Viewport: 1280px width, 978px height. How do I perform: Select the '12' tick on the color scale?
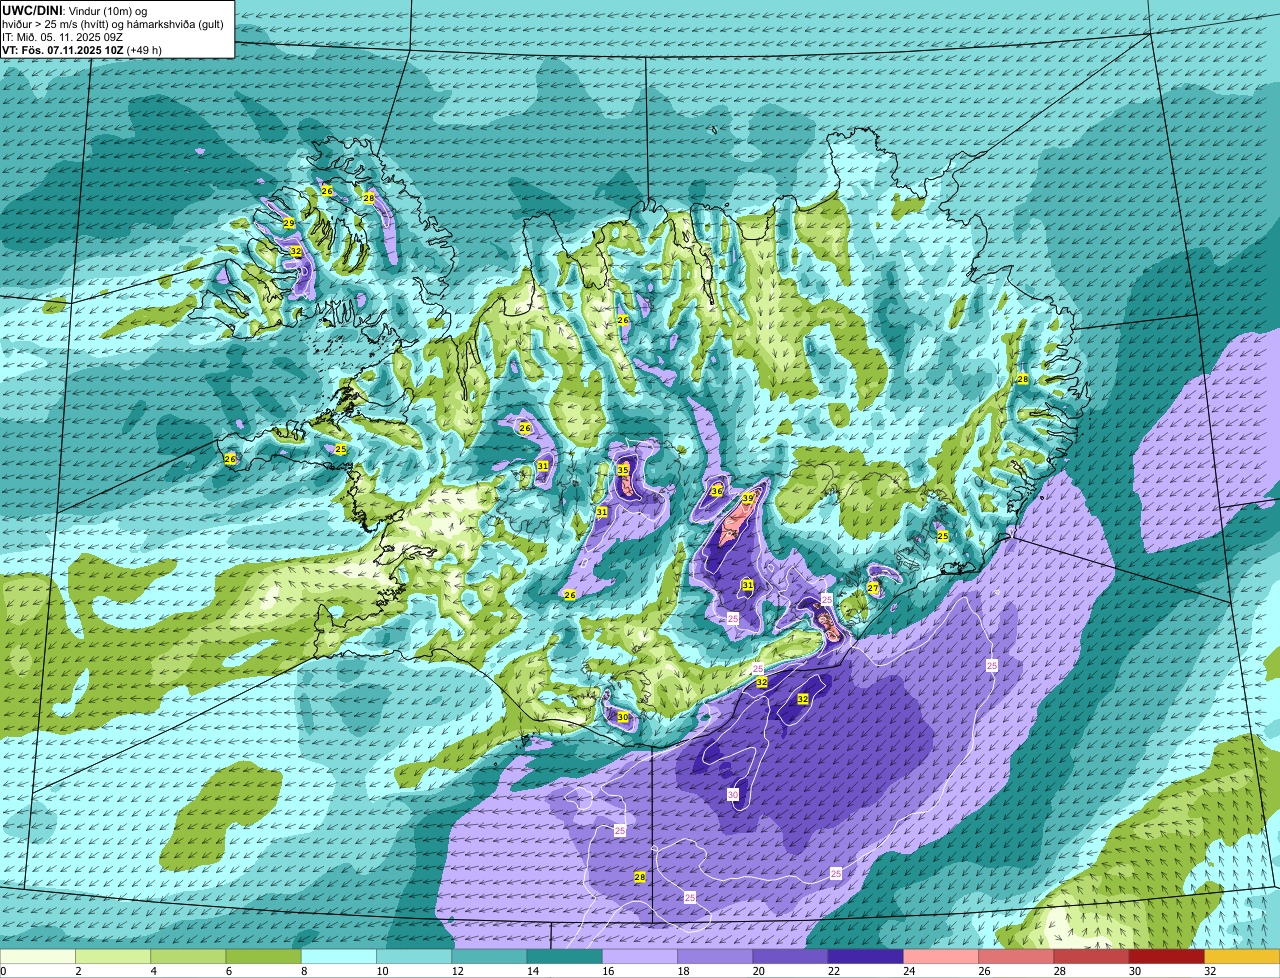457,971
